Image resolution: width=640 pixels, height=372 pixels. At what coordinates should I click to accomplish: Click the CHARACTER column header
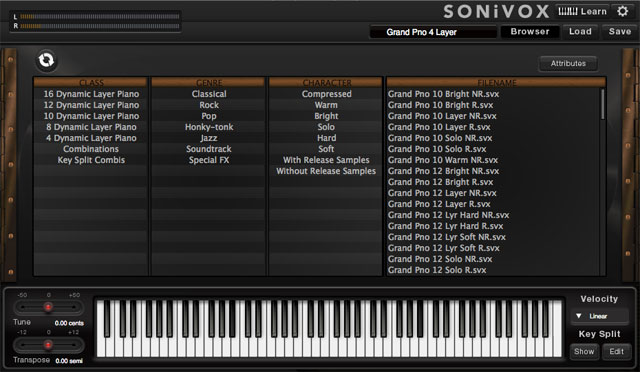coord(326,82)
